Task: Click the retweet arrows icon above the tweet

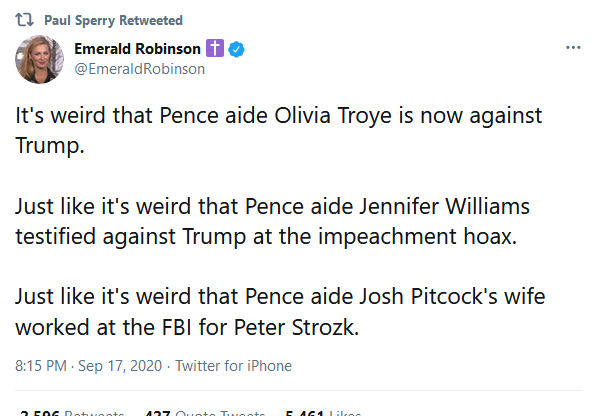Action: point(24,20)
